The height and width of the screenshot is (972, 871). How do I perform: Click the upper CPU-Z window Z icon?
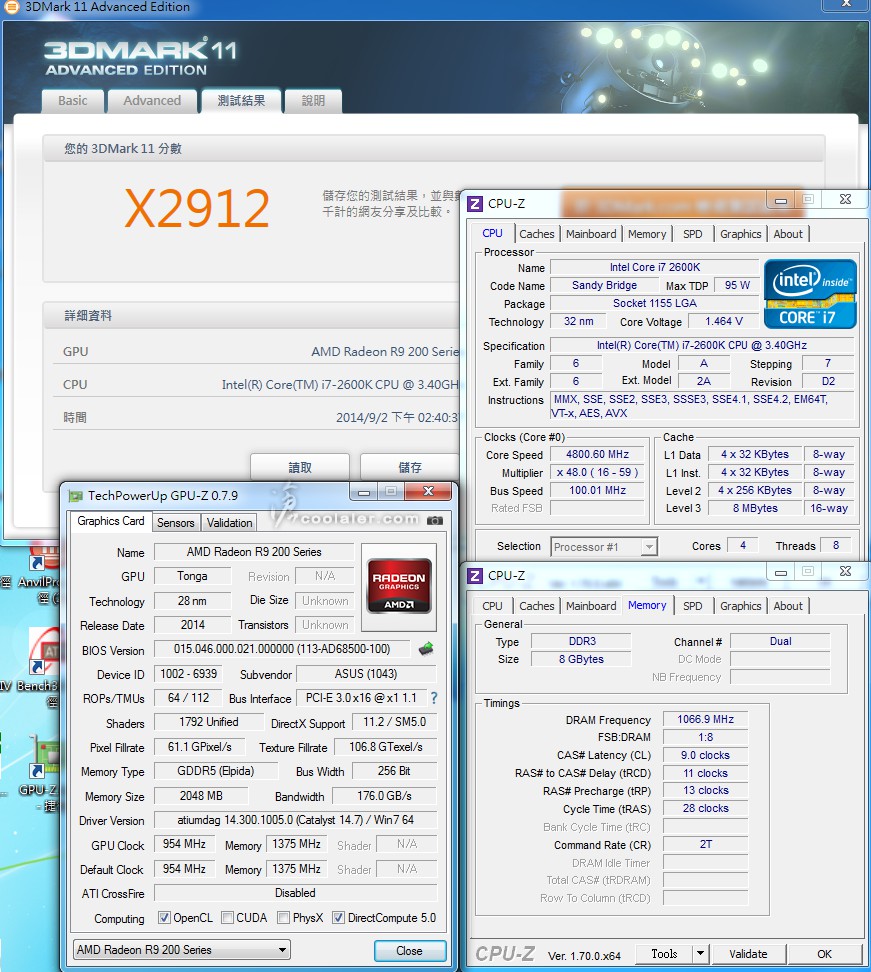475,203
